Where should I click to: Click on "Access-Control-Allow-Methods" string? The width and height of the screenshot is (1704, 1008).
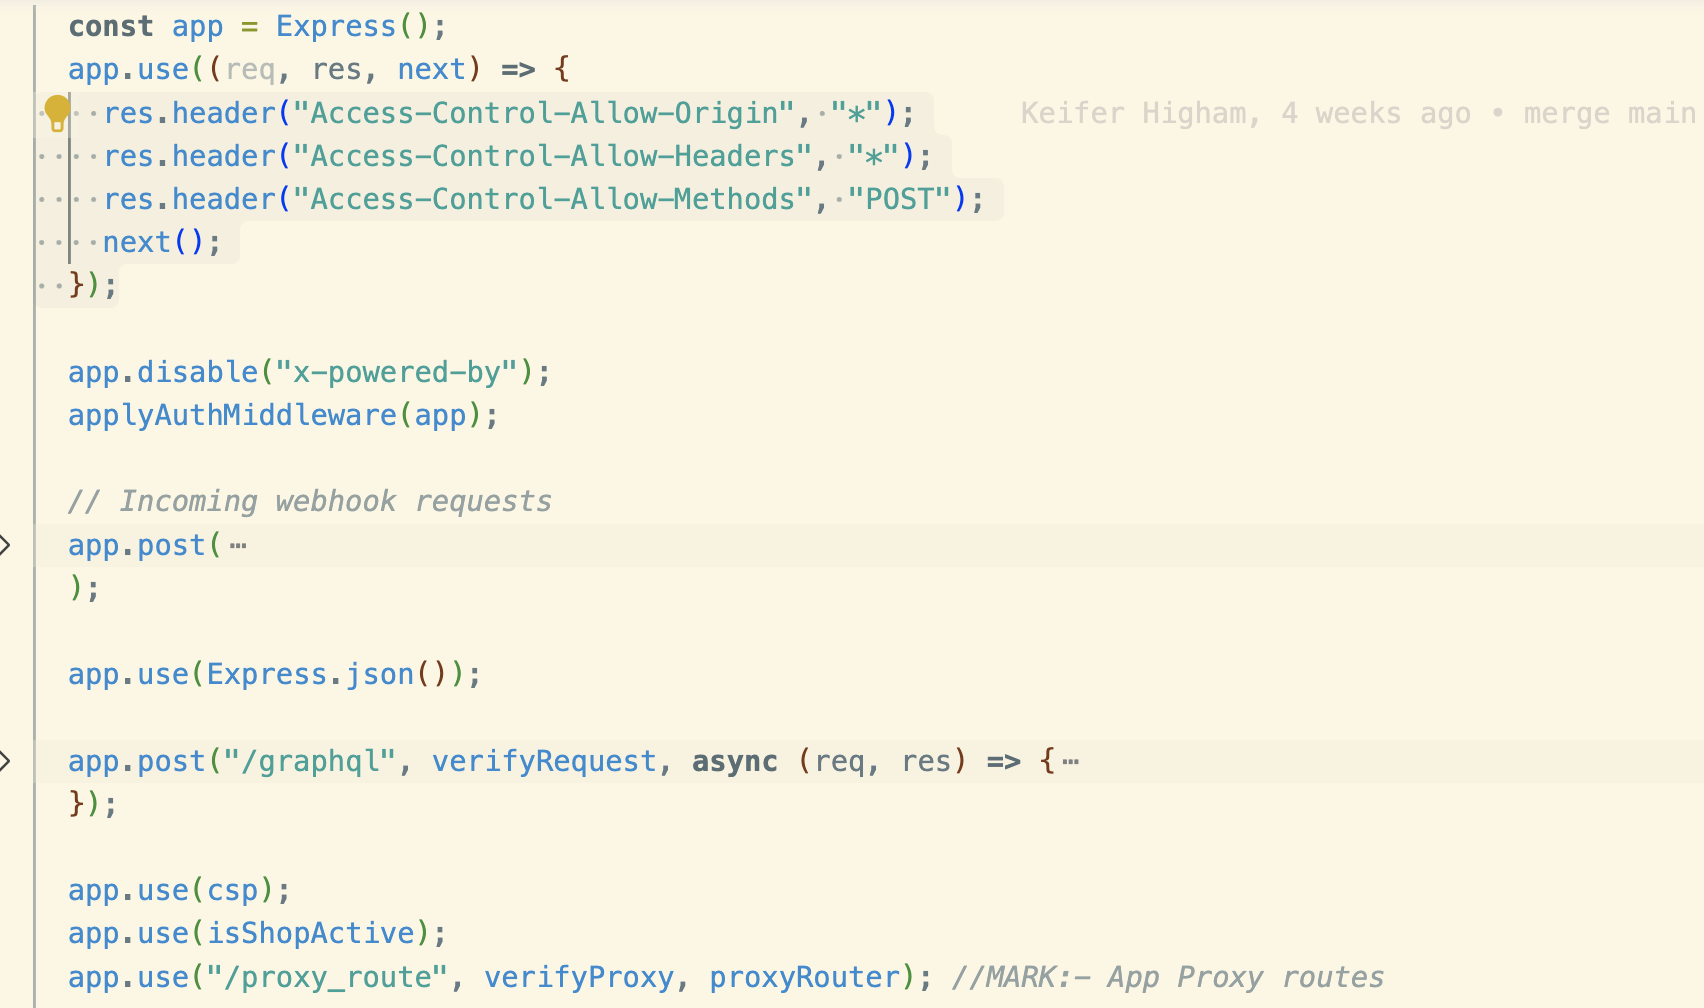pos(553,199)
